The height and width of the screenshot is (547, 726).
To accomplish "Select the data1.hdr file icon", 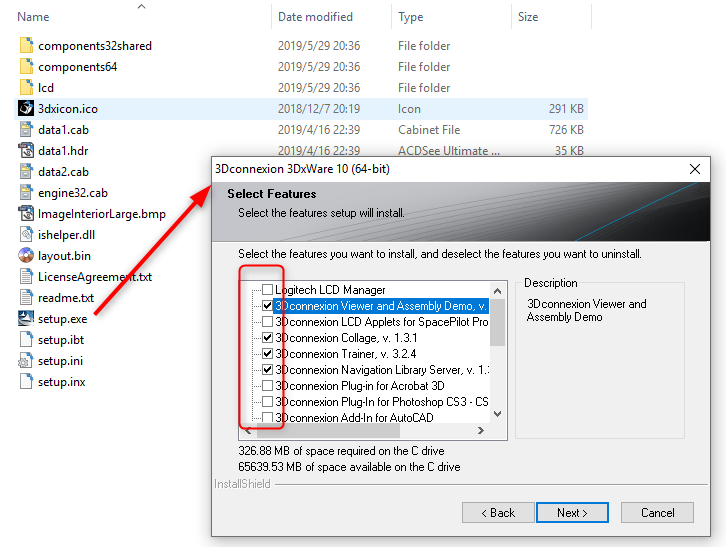I will (26, 150).
